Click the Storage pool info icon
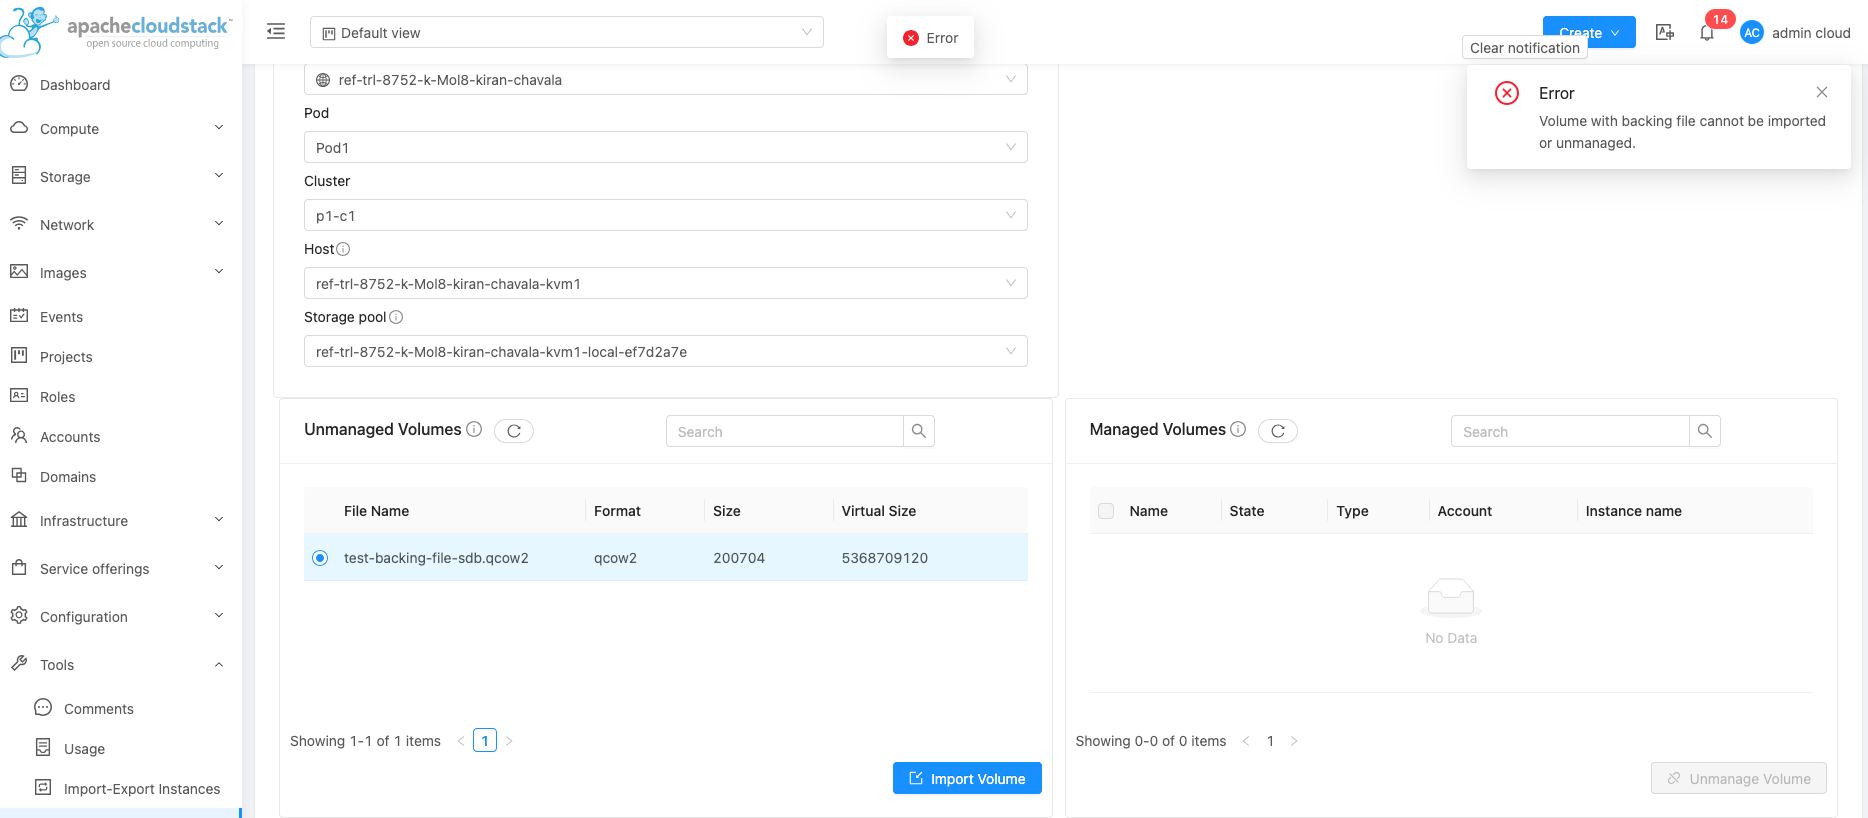The image size is (1868, 818). pyautogui.click(x=396, y=317)
